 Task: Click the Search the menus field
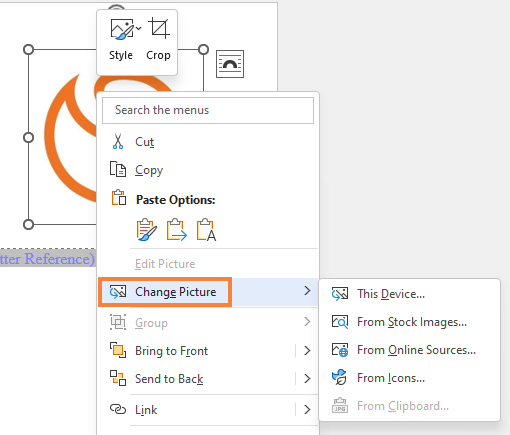[208, 110]
